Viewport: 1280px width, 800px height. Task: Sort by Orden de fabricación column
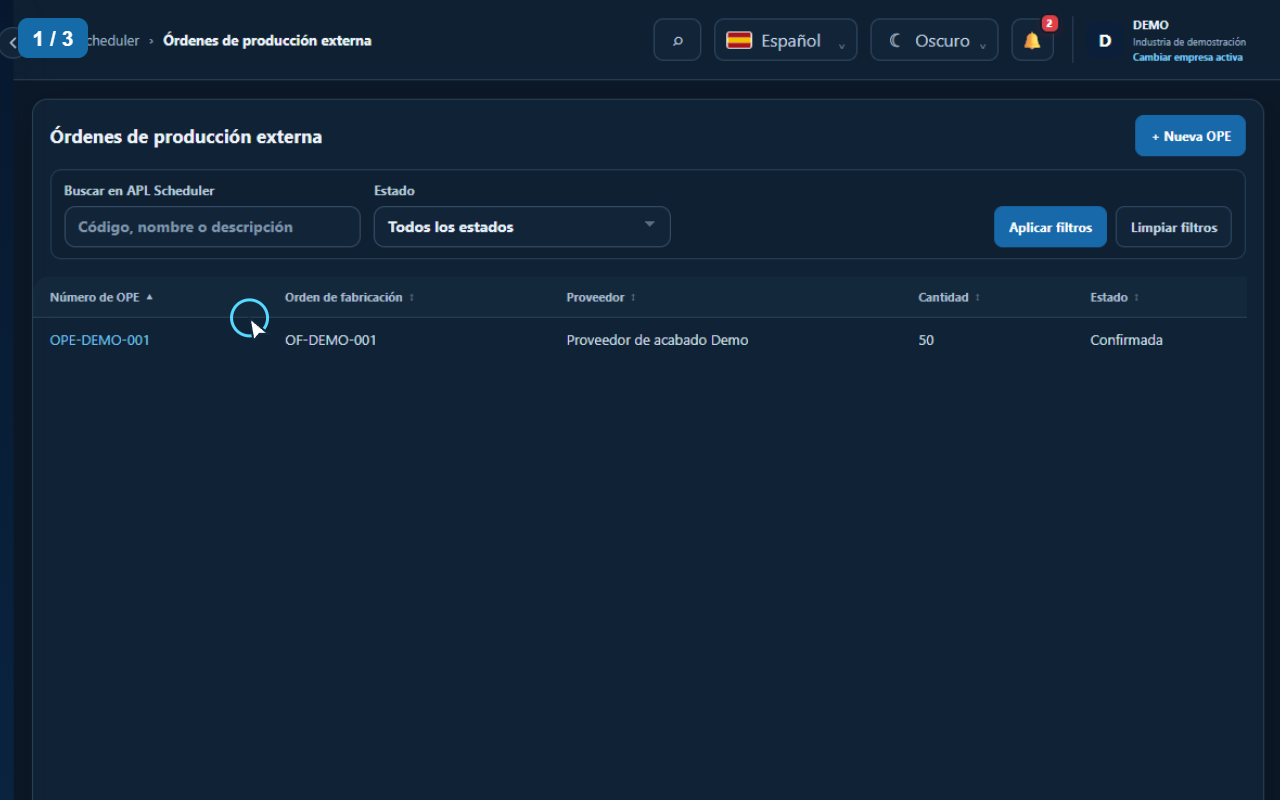tap(344, 297)
